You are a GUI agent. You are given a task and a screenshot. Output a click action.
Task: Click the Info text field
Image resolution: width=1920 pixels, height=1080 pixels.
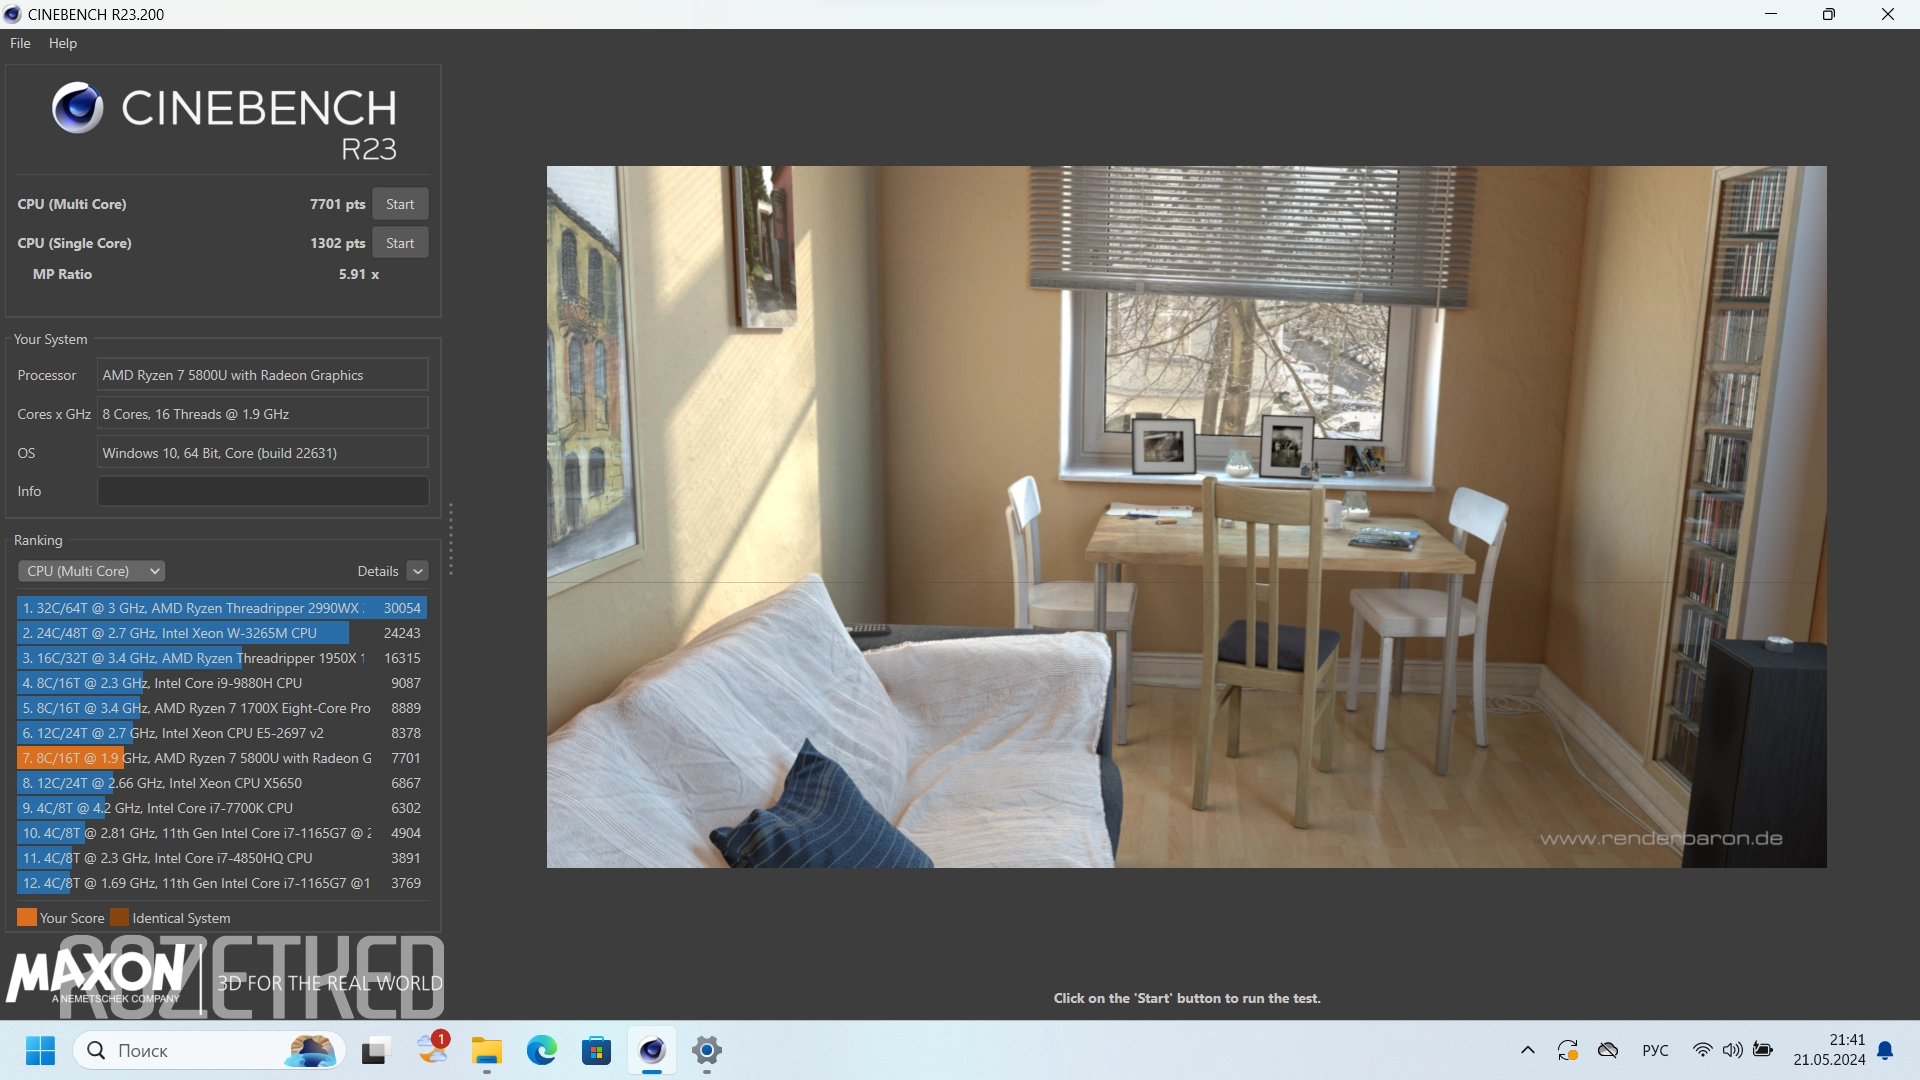[263, 491]
